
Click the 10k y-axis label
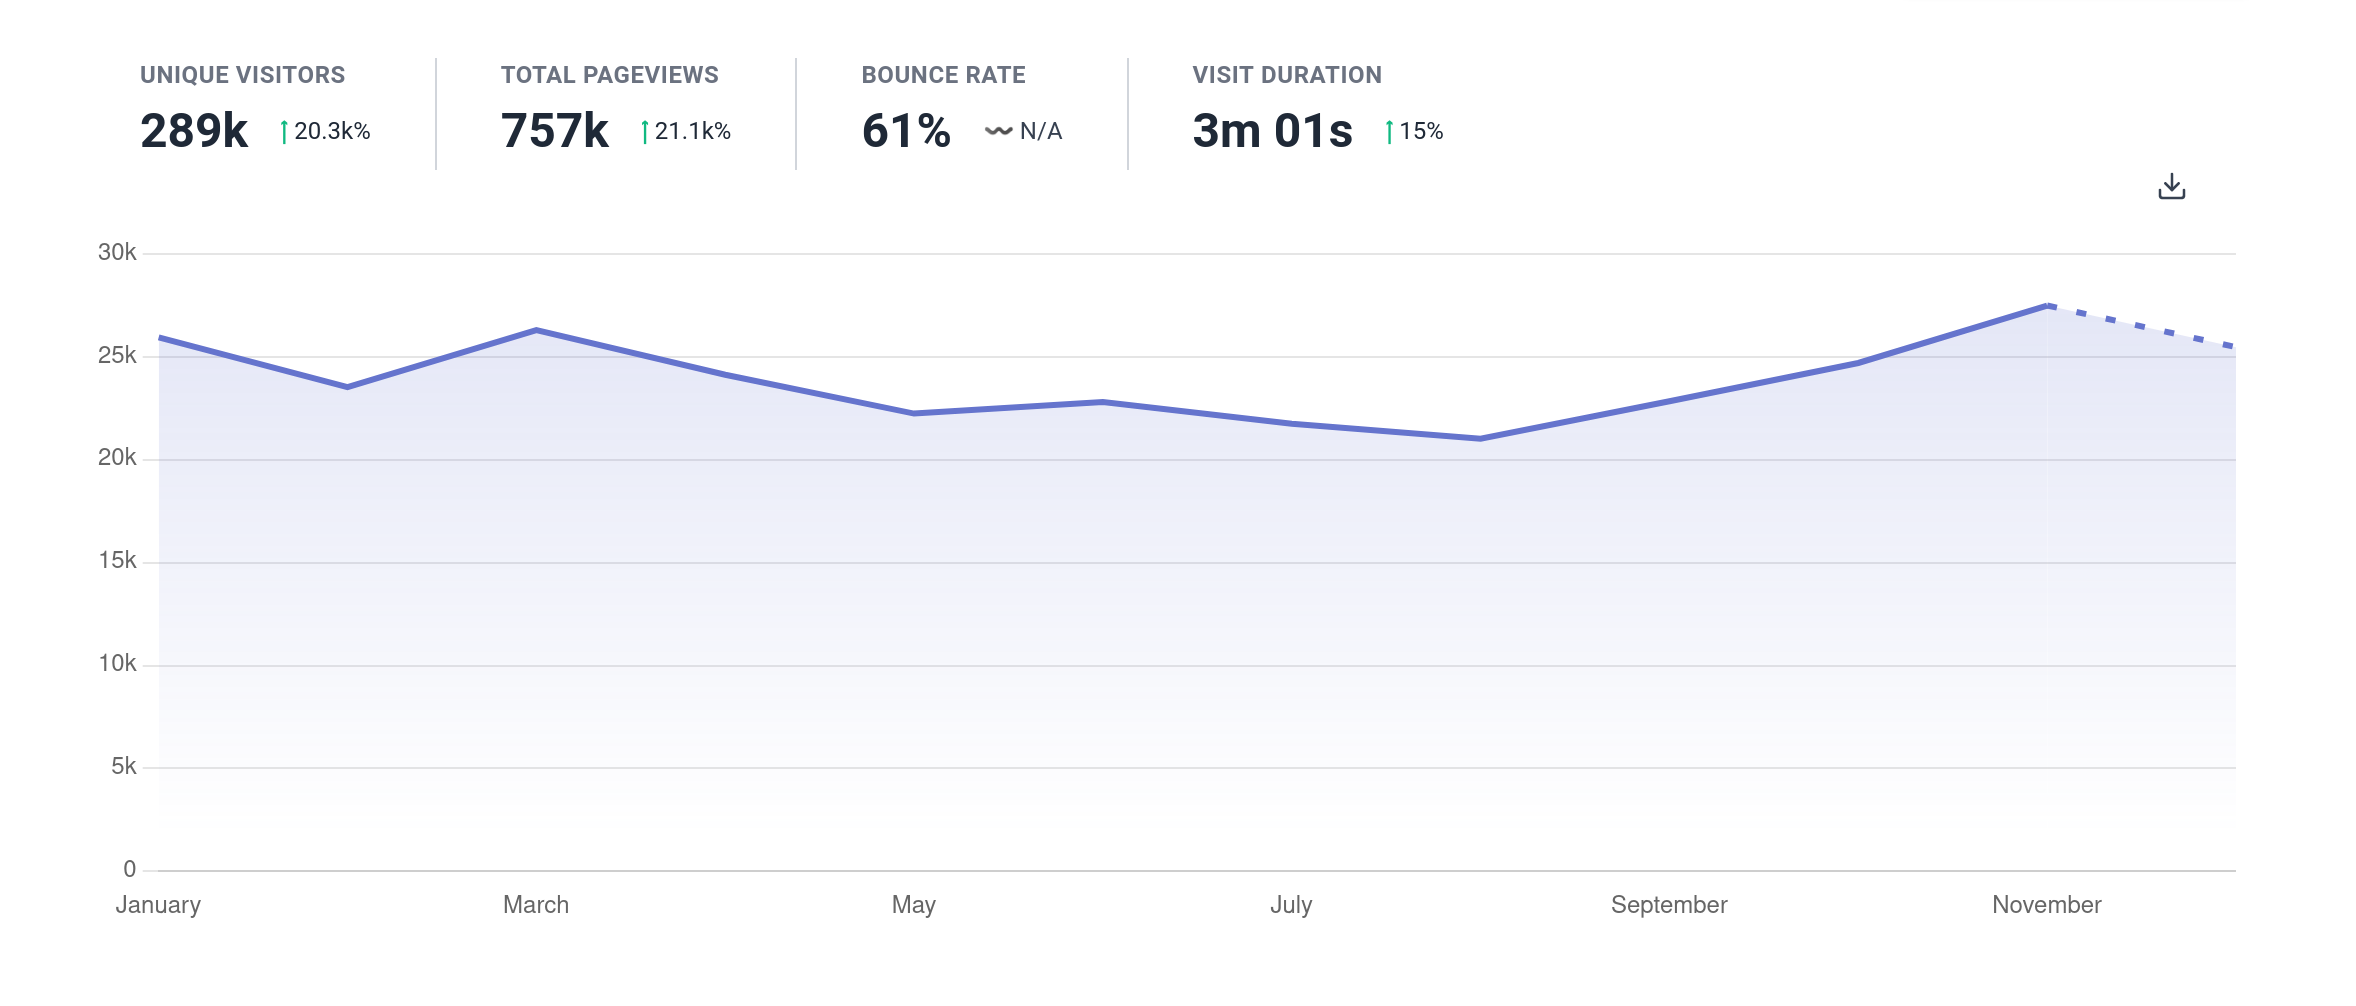(x=117, y=664)
